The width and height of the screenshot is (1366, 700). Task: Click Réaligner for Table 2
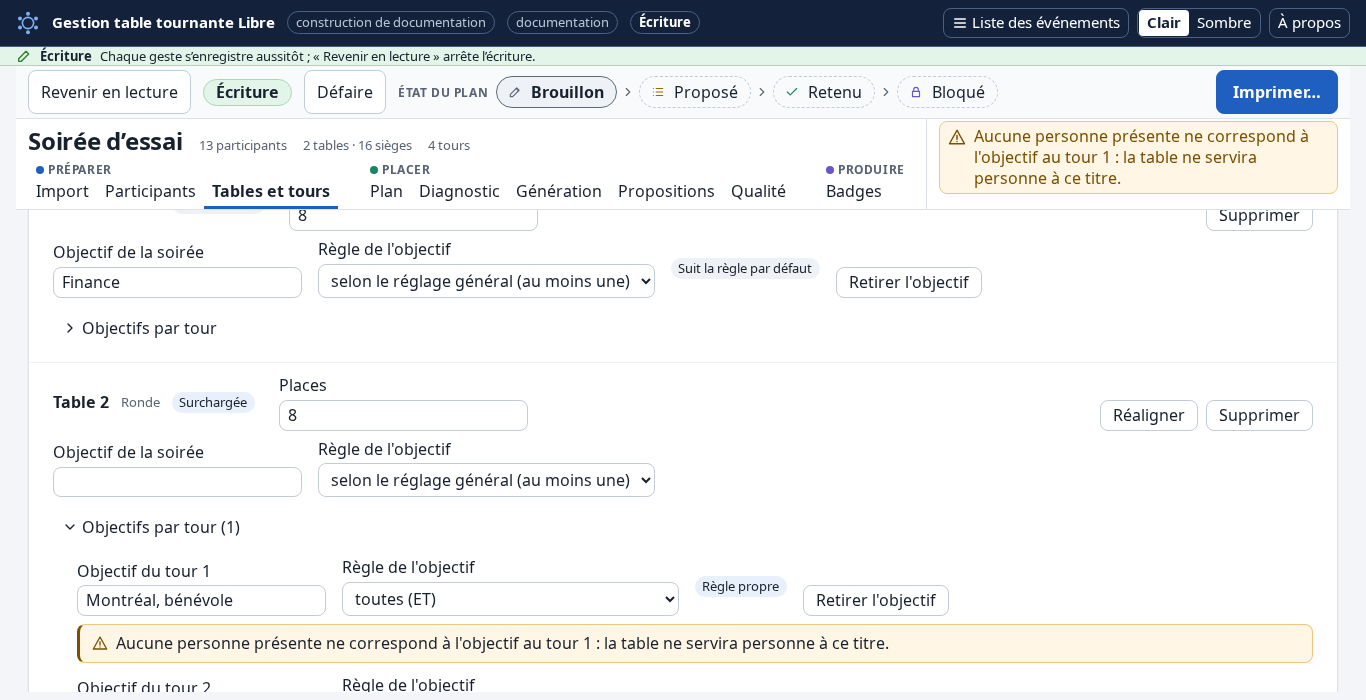tap(1149, 415)
